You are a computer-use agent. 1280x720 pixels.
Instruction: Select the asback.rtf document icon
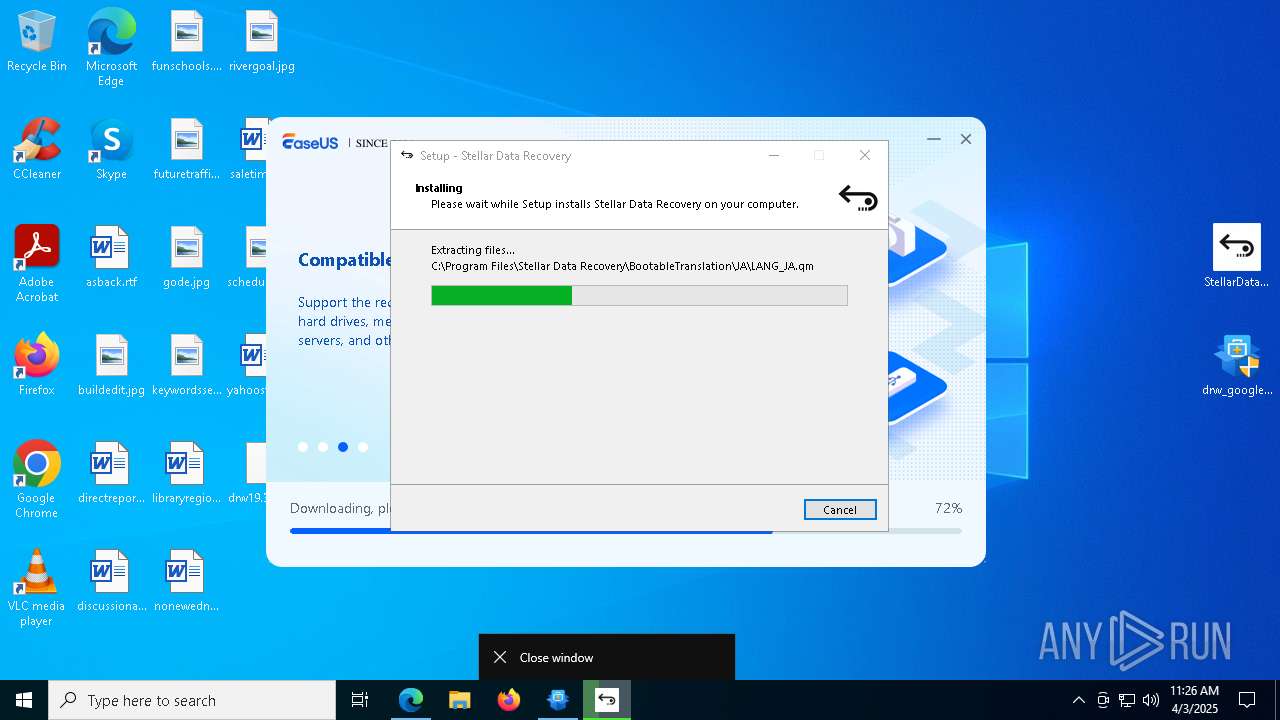111,258
